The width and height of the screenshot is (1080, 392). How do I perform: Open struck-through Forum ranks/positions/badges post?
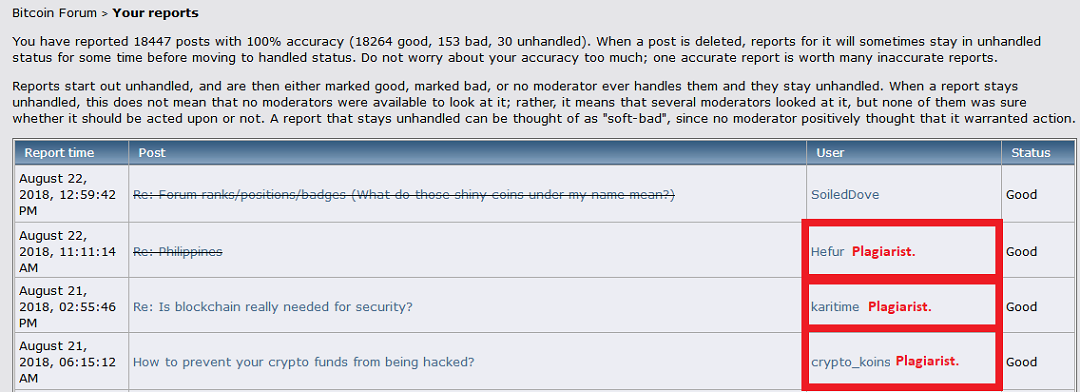click(404, 195)
